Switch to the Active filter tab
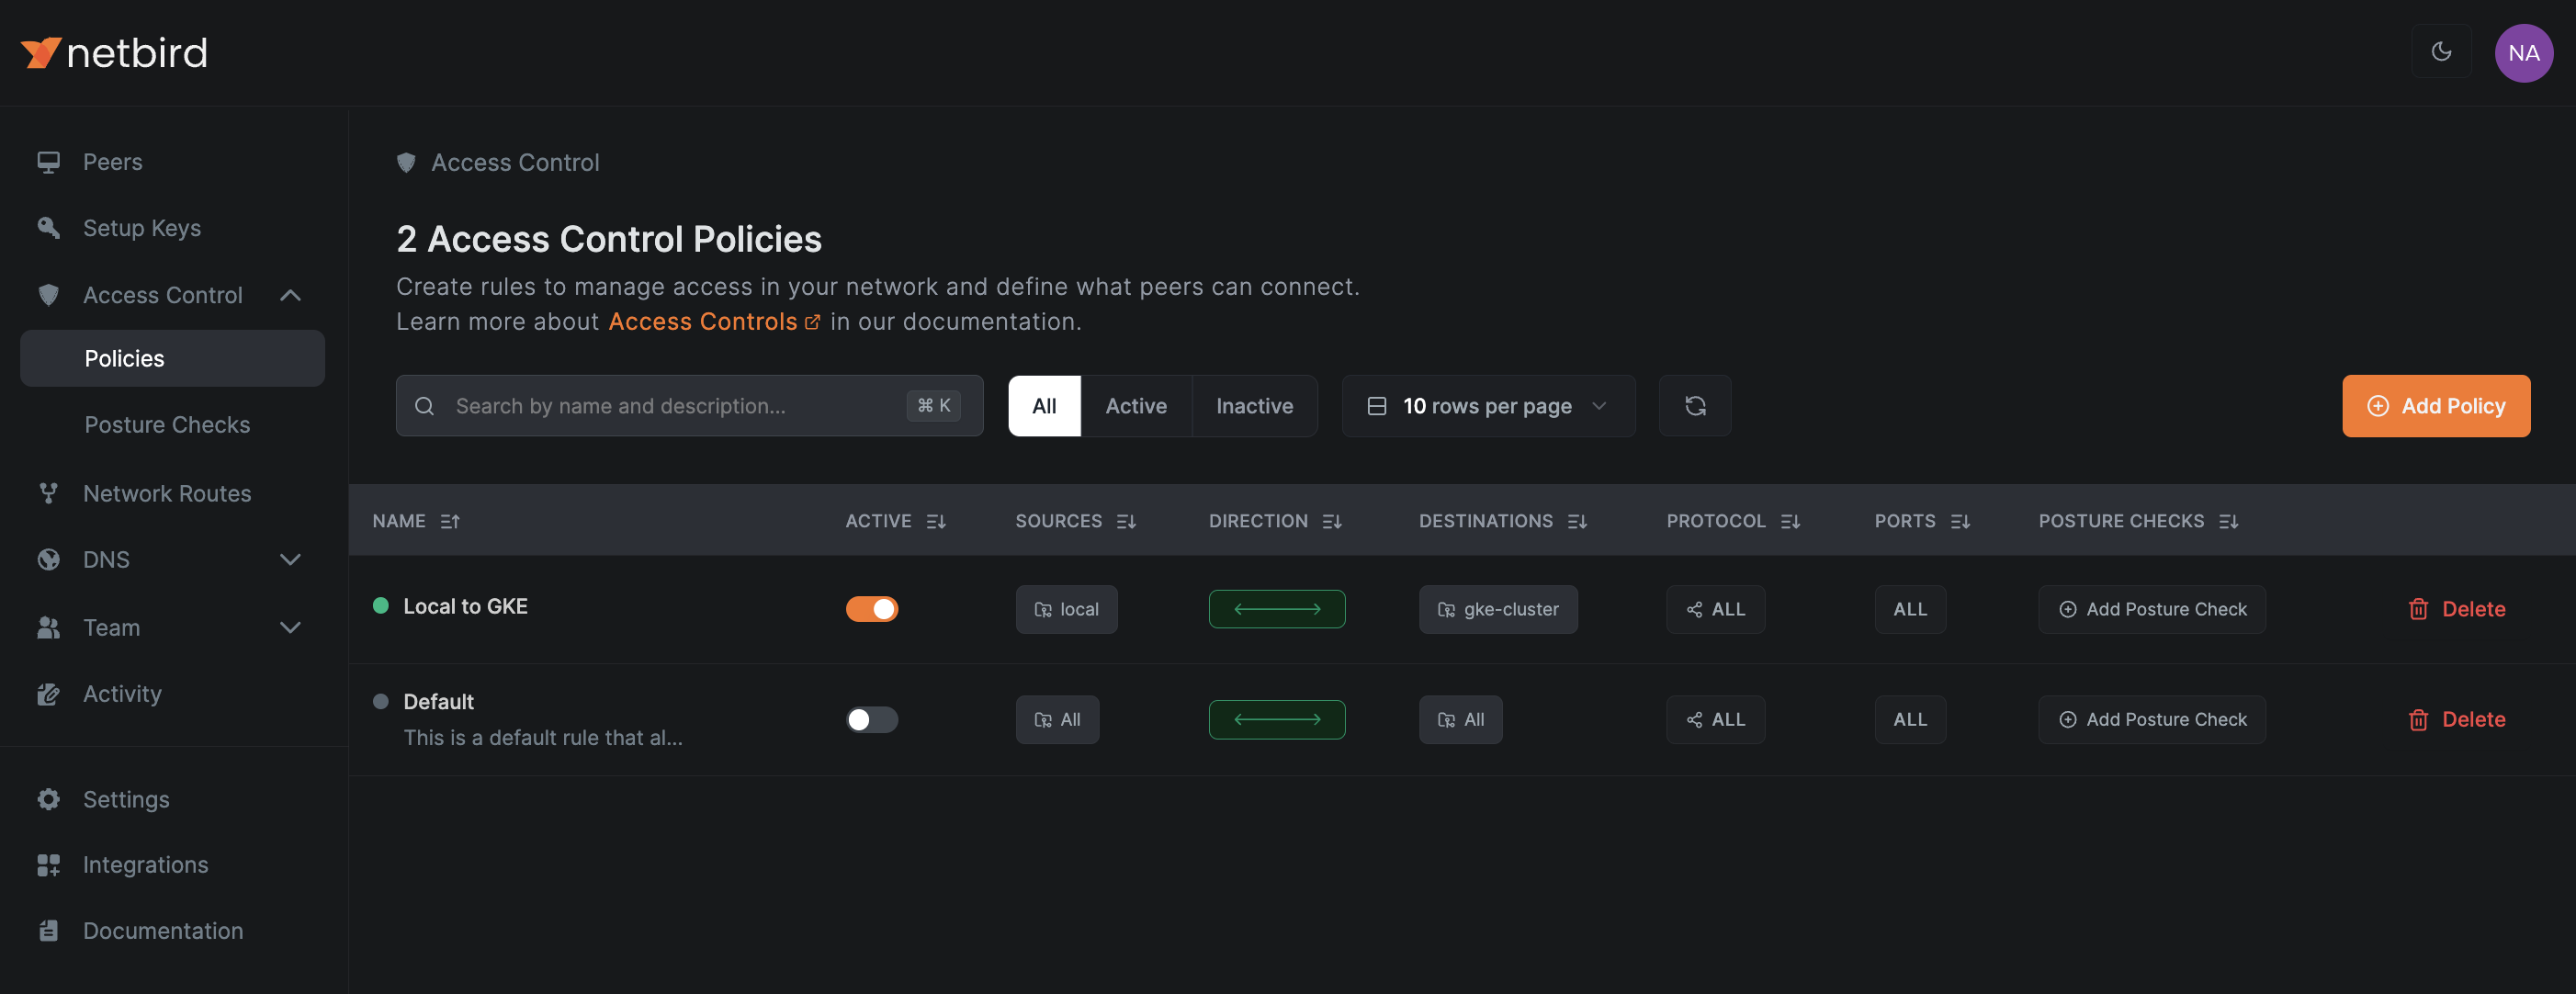 pyautogui.click(x=1135, y=405)
